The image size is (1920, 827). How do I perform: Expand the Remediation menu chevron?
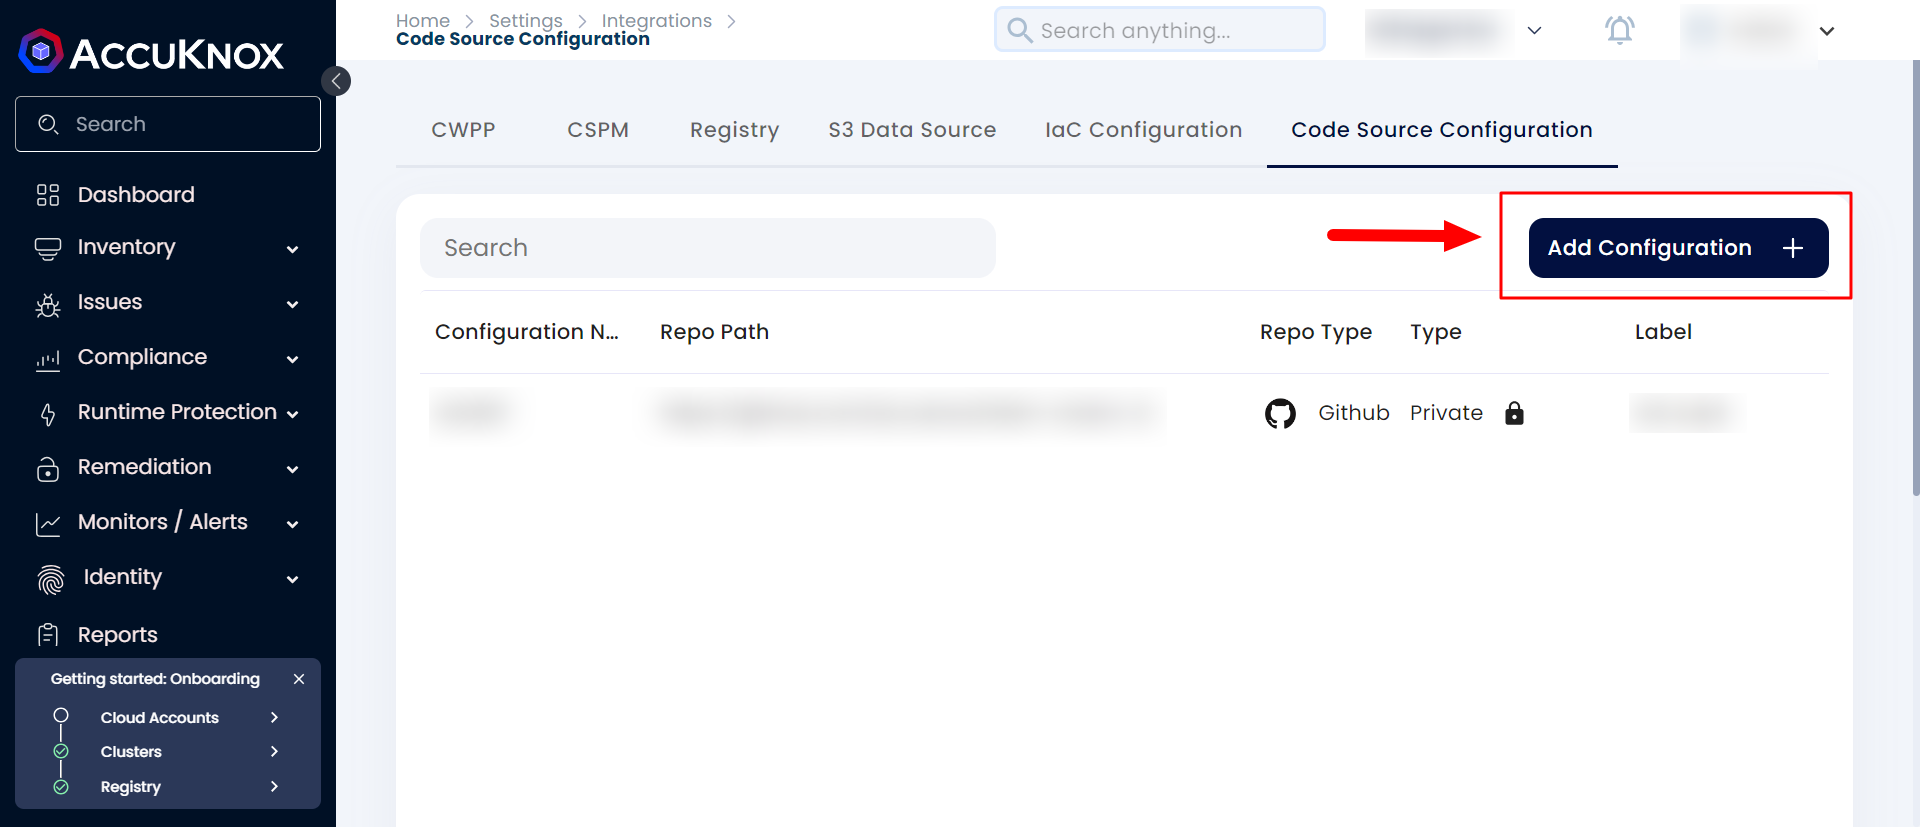292,469
